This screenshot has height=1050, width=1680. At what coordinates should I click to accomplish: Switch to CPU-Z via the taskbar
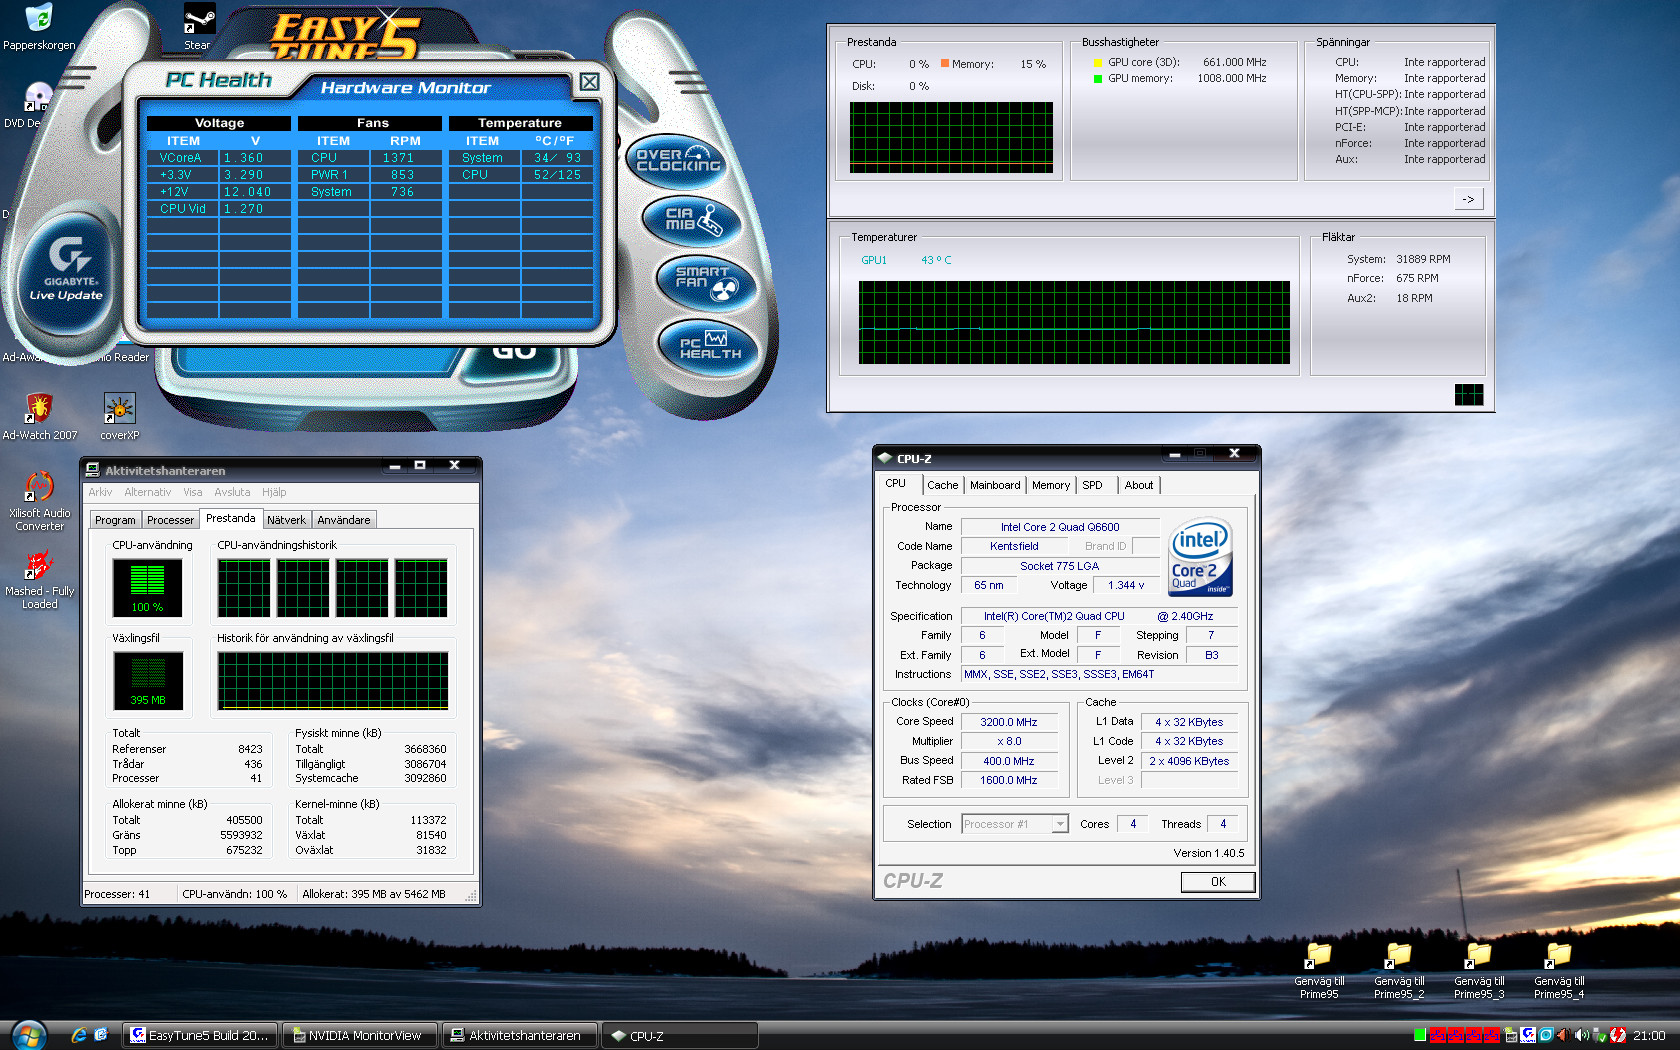pos(679,1036)
